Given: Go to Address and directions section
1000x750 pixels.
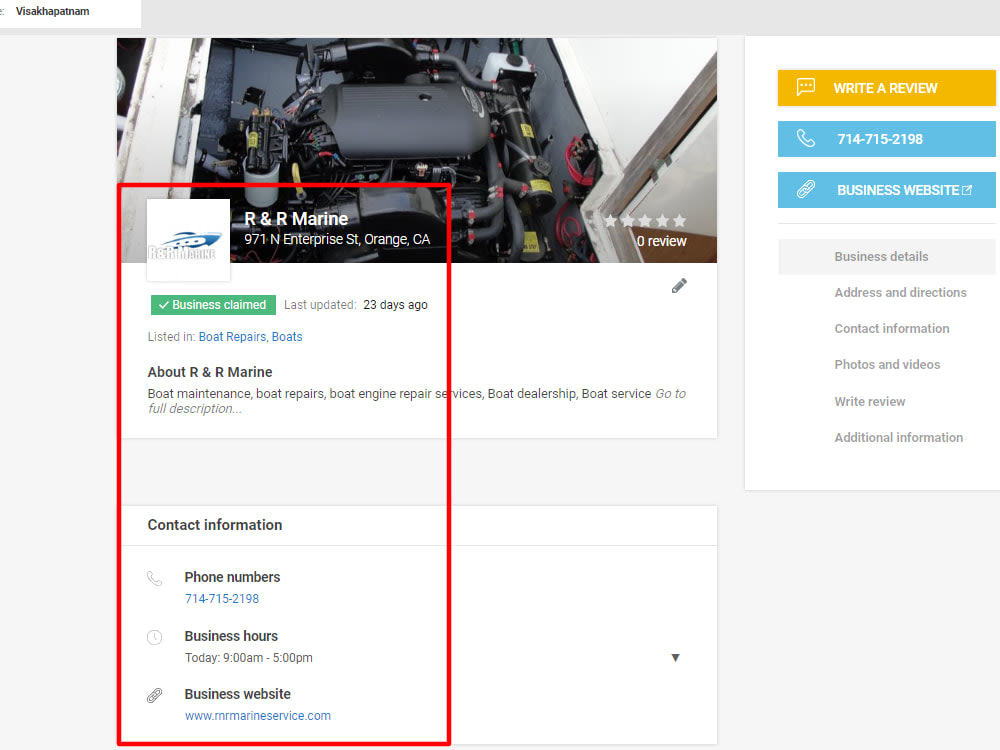Looking at the screenshot, I should (x=900, y=293).
